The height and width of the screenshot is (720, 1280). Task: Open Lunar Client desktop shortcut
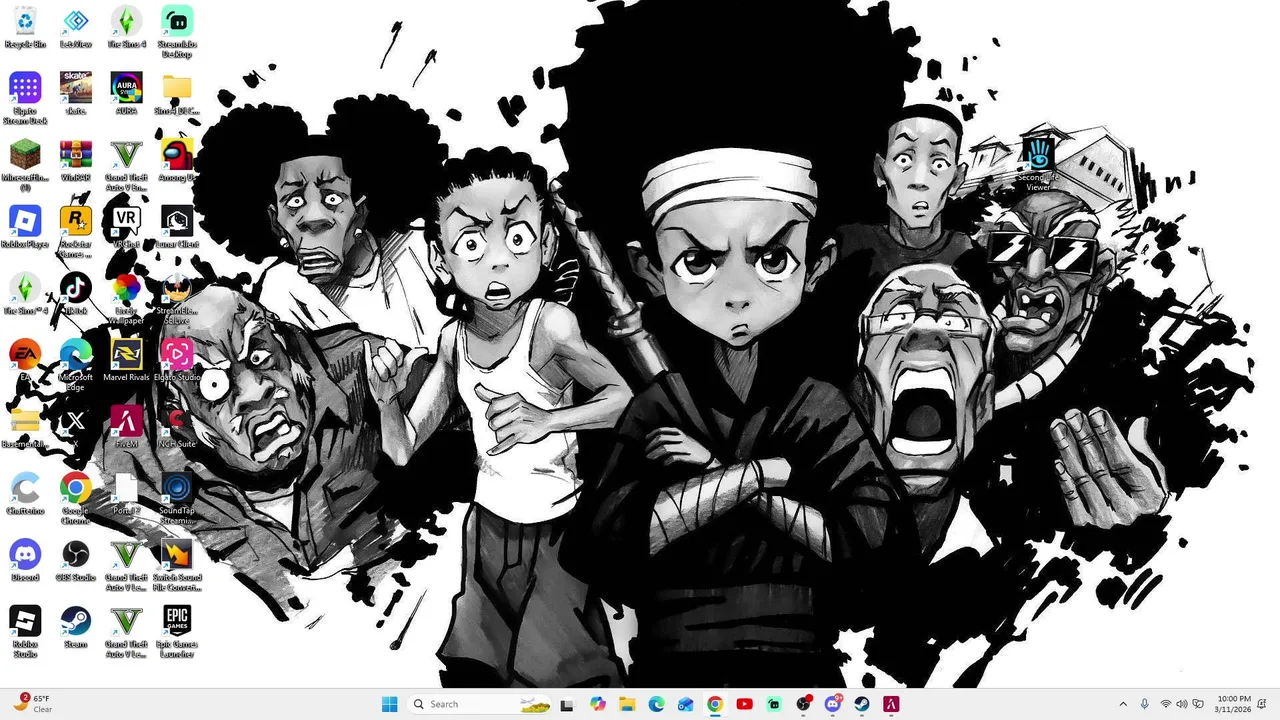177,227
